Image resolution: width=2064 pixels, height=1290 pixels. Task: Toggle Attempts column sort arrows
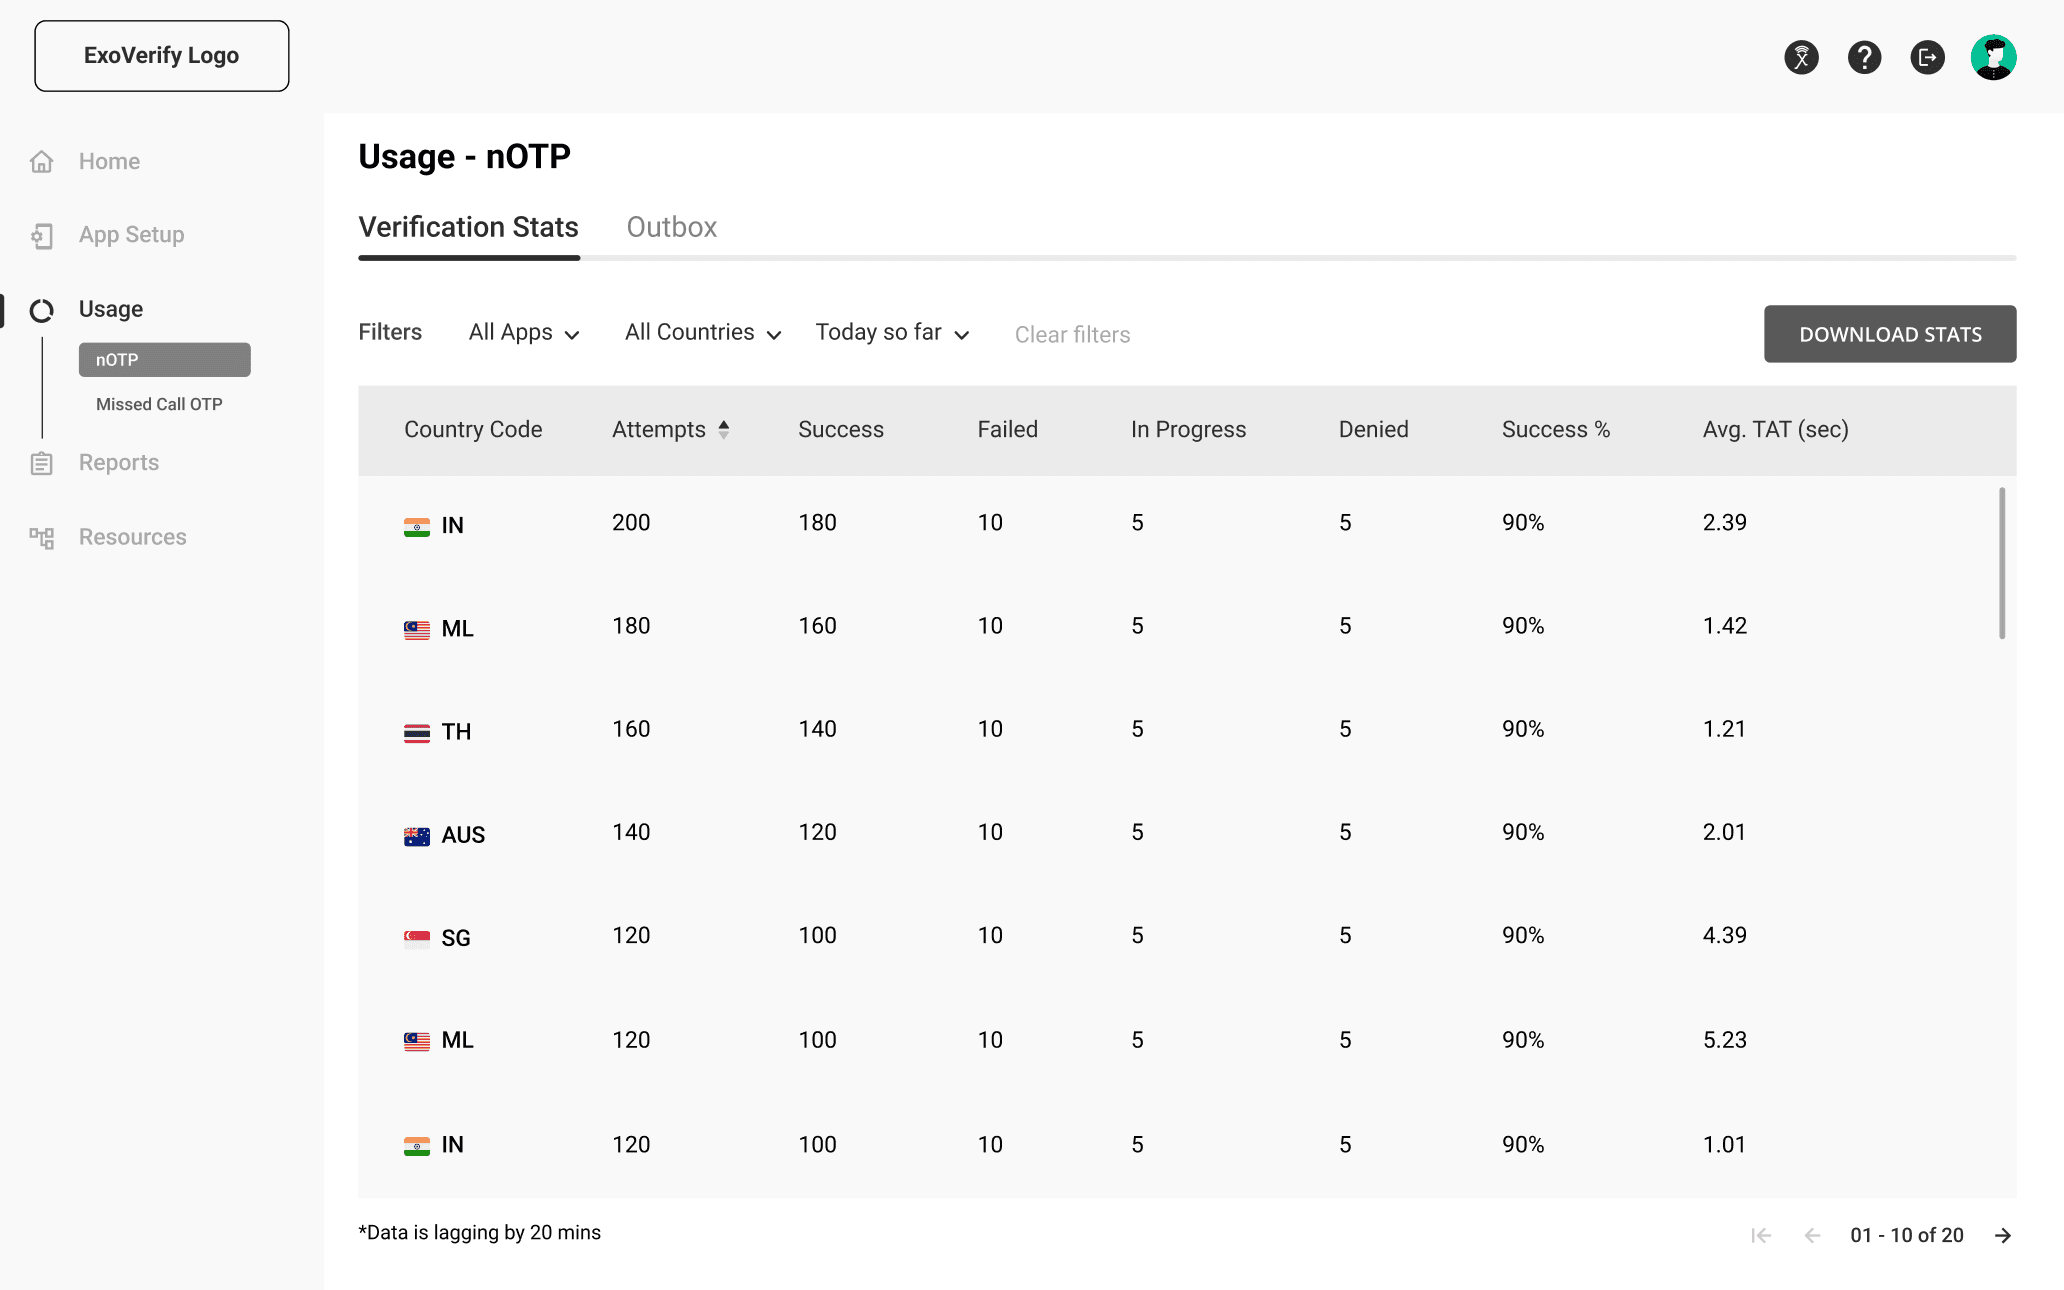click(724, 429)
